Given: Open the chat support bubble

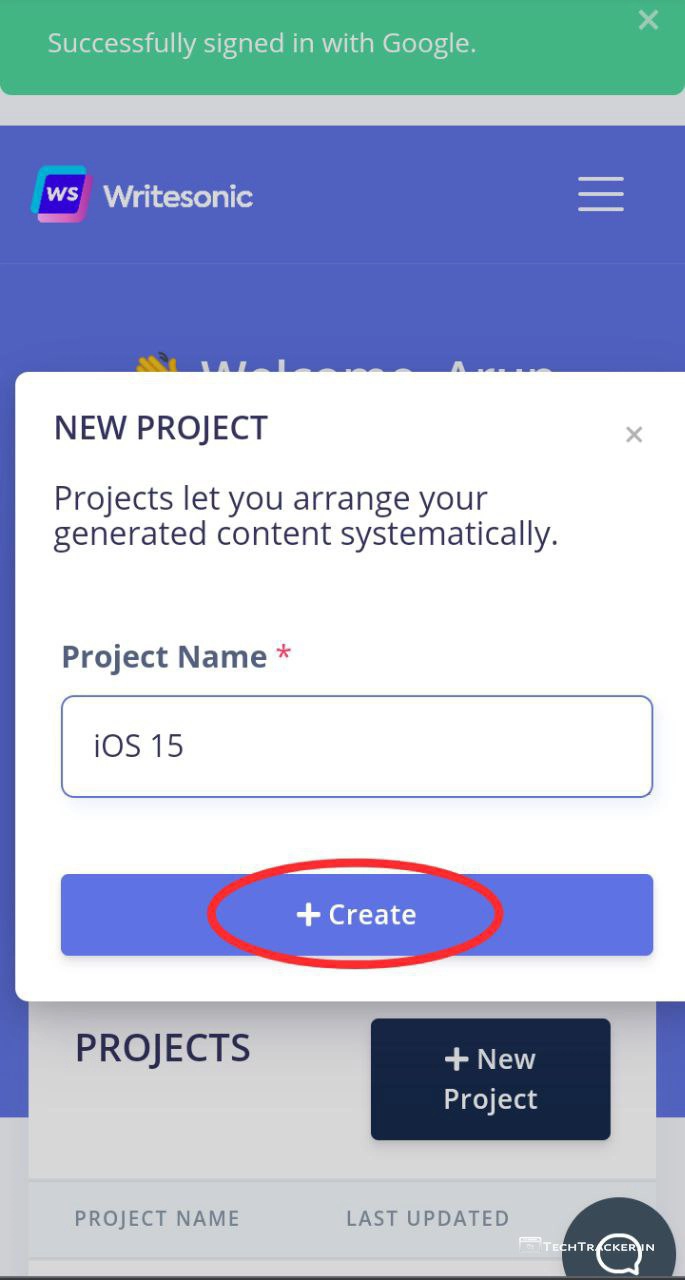Looking at the screenshot, I should pos(618,1245).
